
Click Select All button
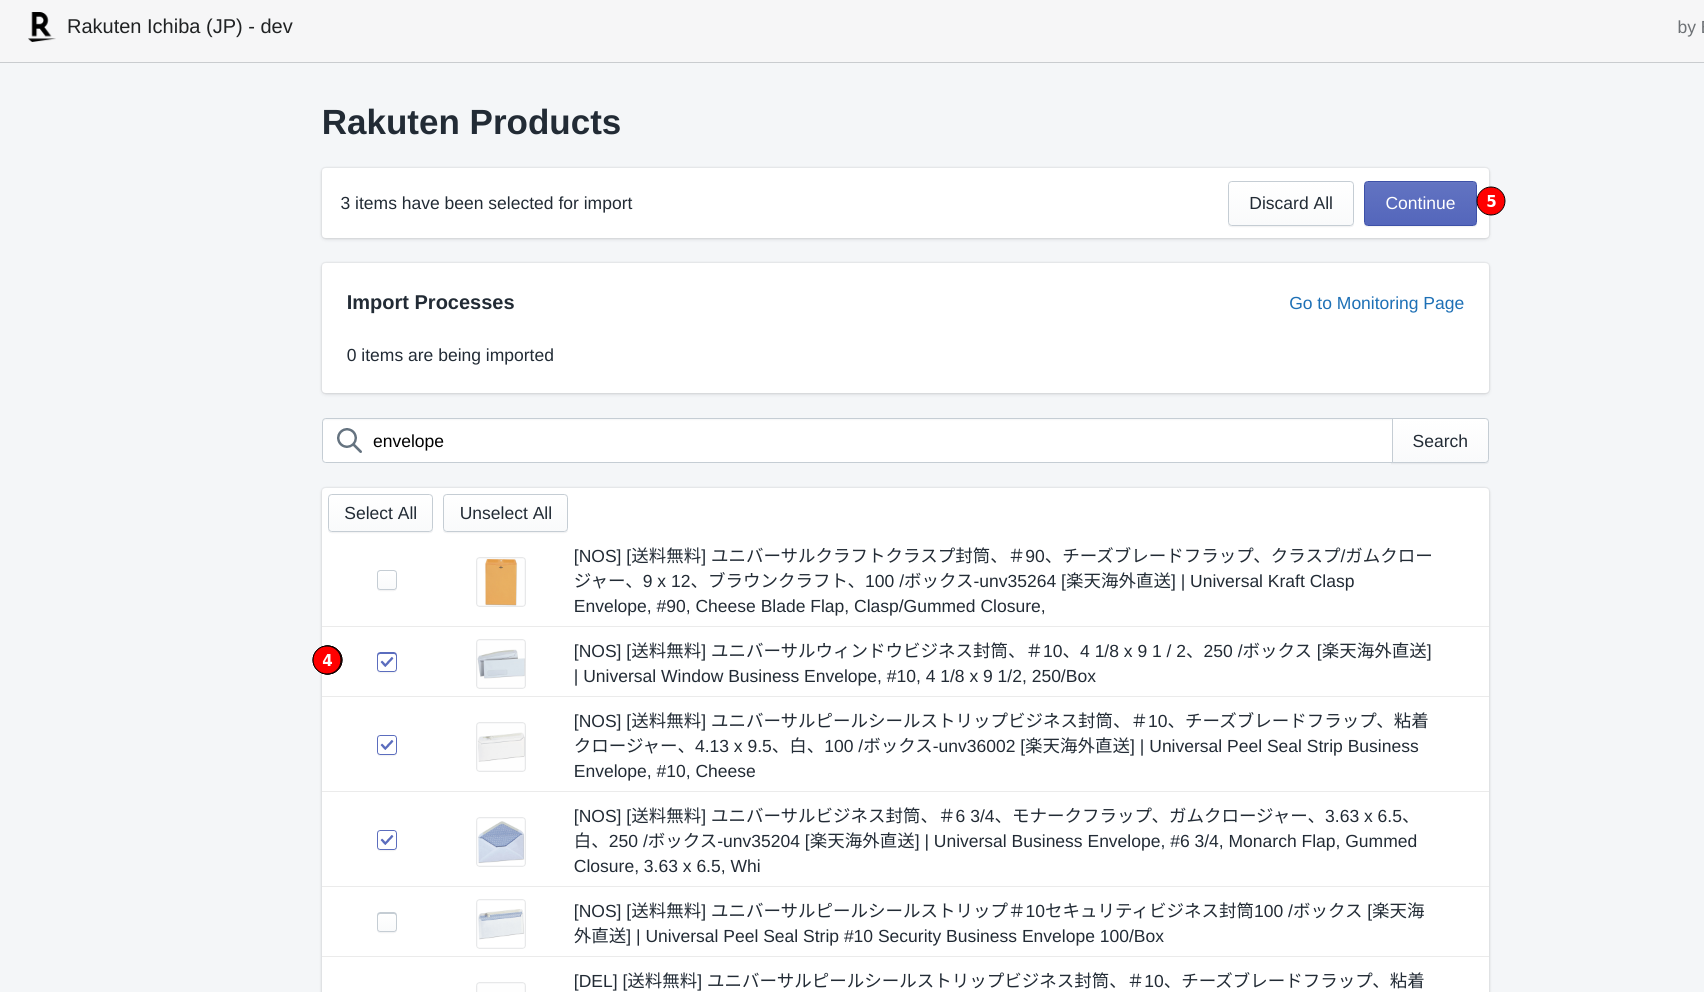pos(380,513)
